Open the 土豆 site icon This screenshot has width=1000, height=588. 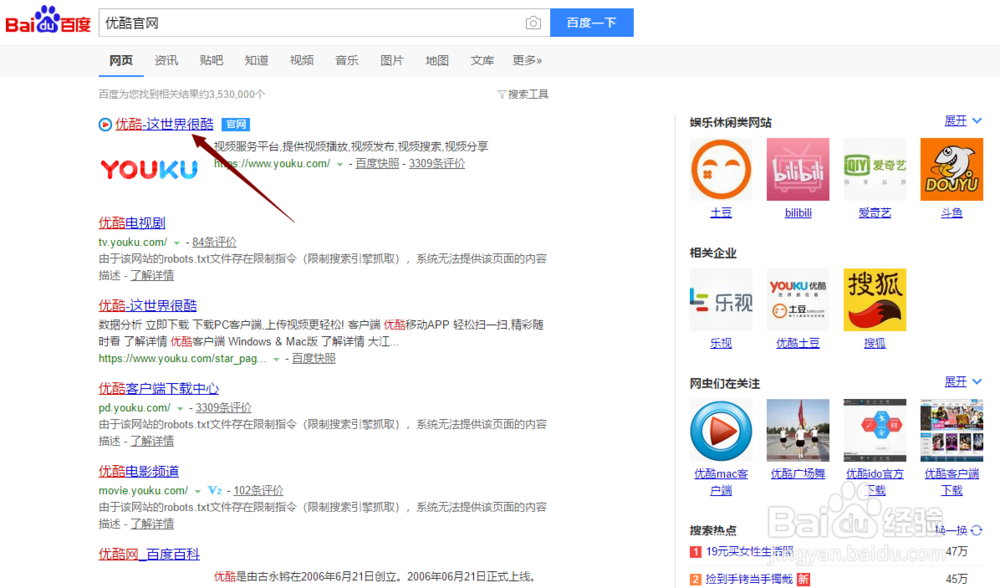(721, 169)
